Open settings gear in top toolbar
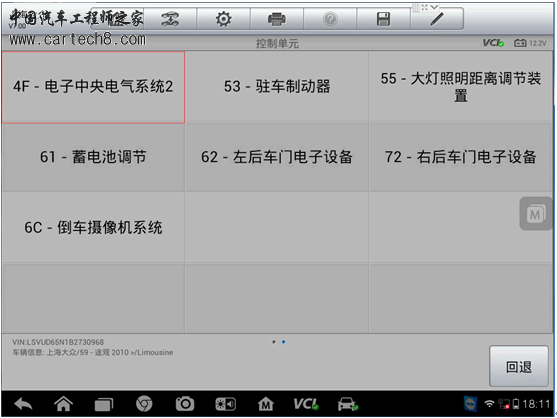Screen dimensions: 557x418 pyautogui.click(x=223, y=19)
